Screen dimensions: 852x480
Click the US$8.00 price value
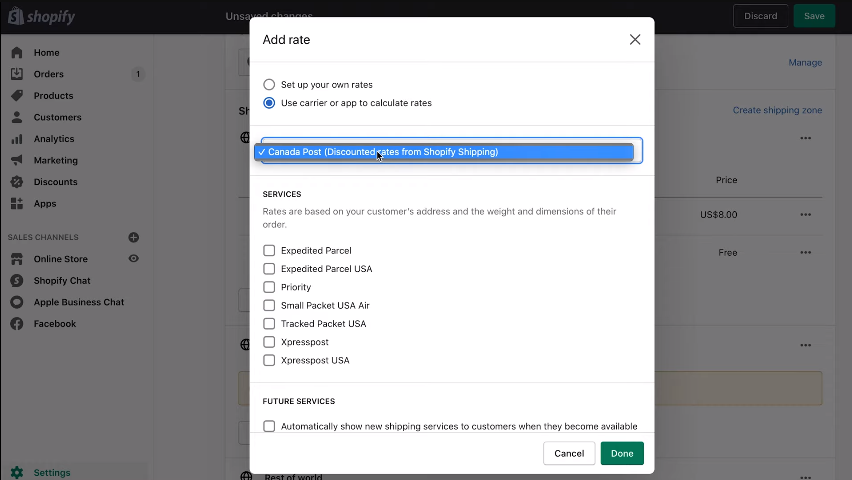(718, 215)
